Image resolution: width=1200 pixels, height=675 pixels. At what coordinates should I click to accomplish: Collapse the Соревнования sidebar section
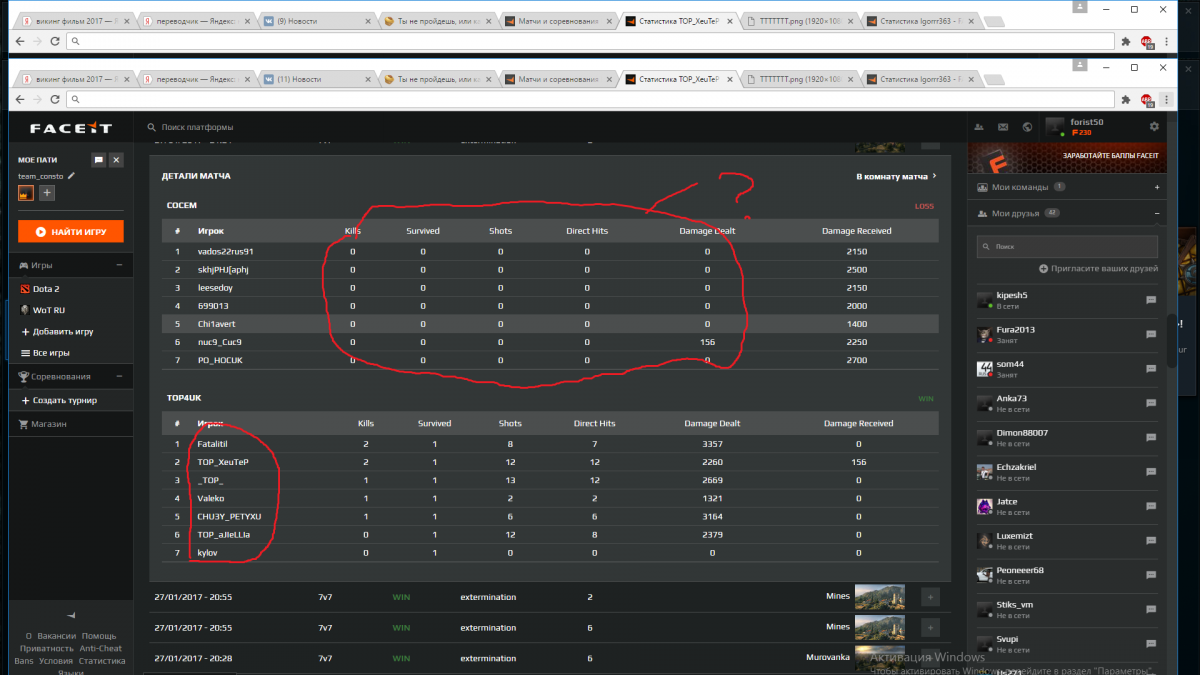point(119,376)
